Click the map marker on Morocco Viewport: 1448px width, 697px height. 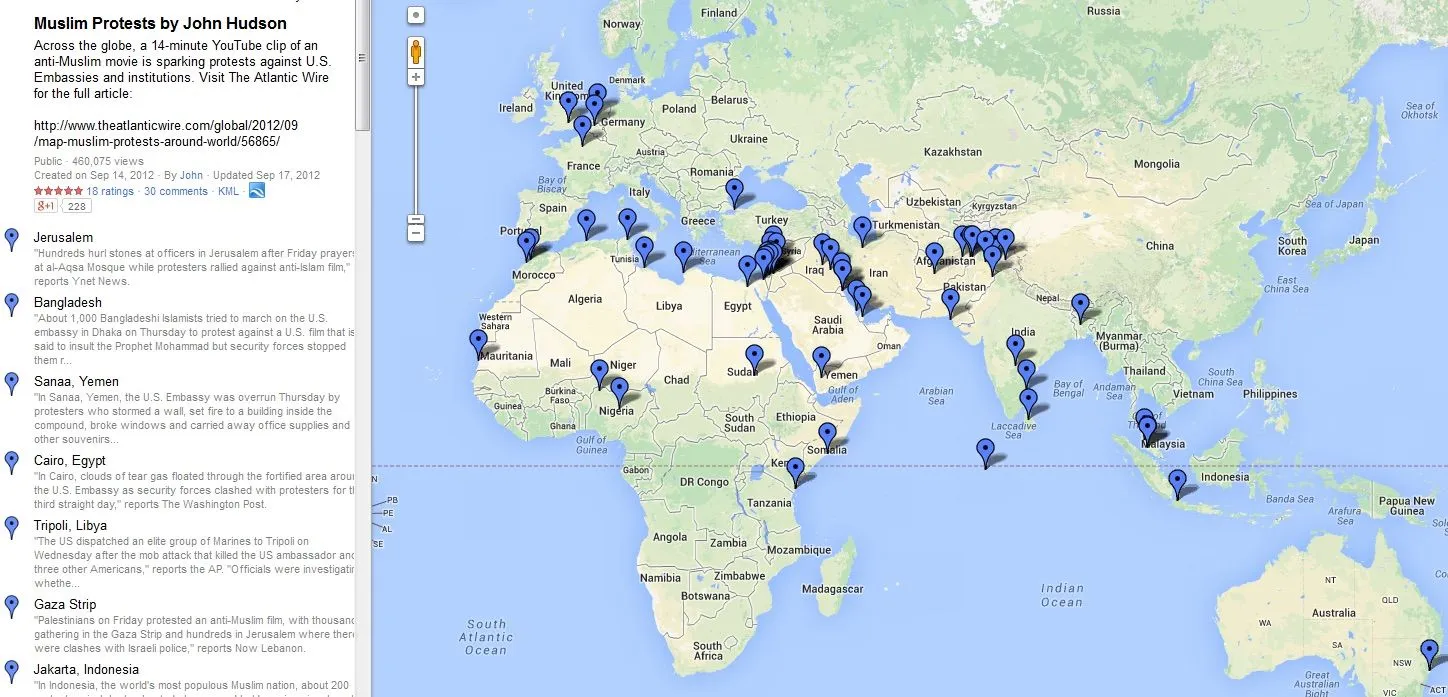tap(527, 247)
